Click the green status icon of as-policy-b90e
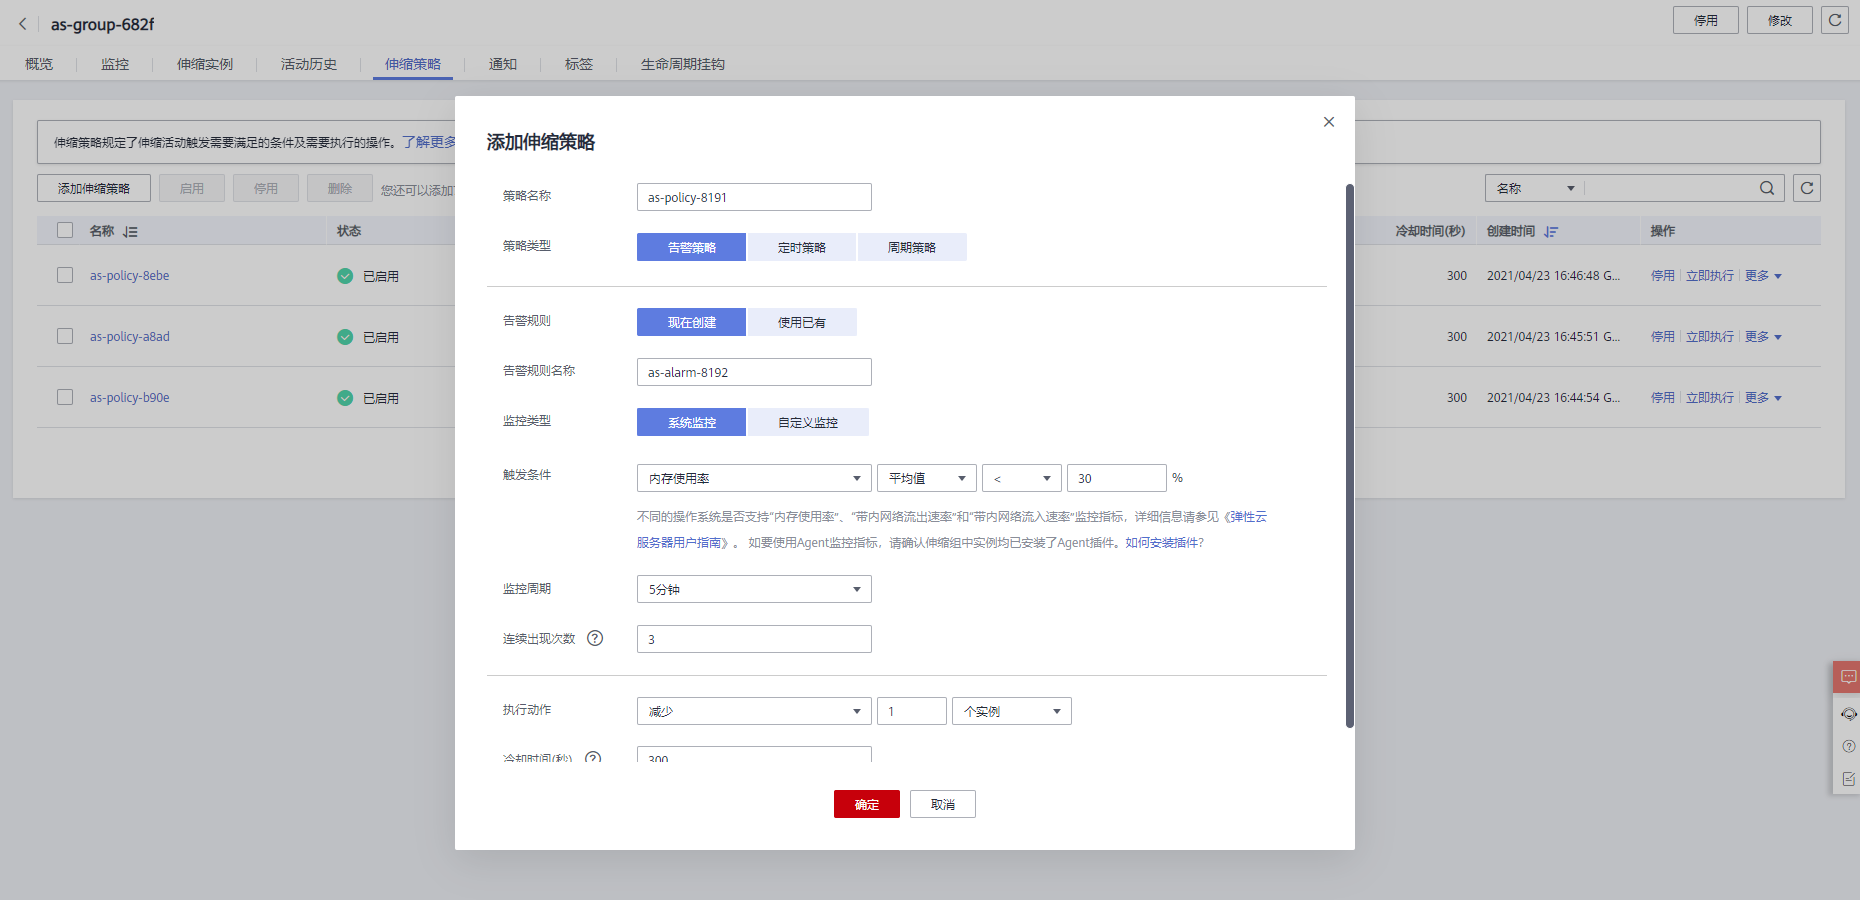The image size is (1860, 900). tap(345, 398)
